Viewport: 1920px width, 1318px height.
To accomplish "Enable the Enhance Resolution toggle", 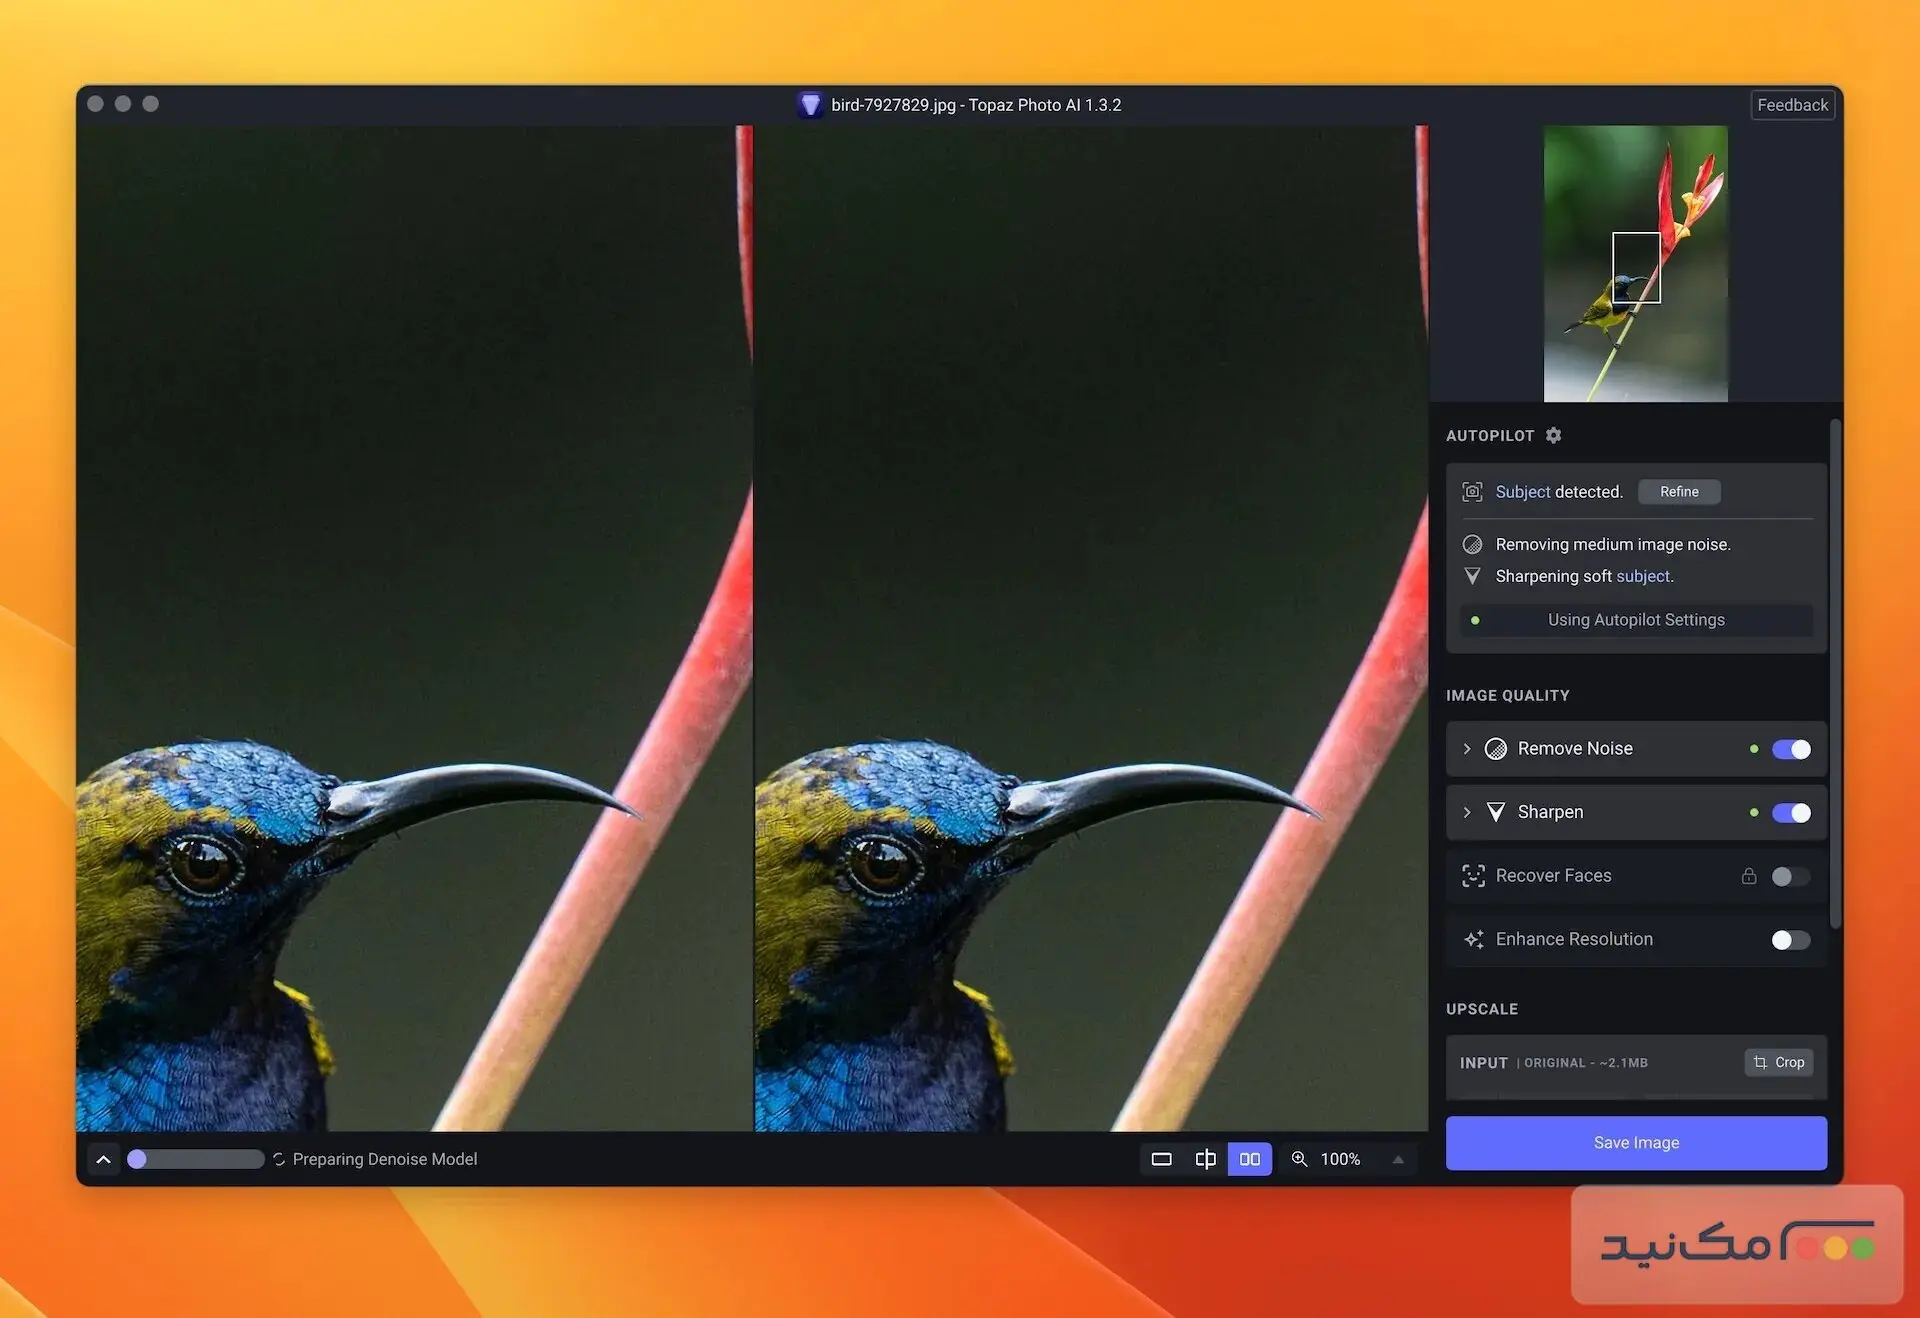I will [1789, 940].
